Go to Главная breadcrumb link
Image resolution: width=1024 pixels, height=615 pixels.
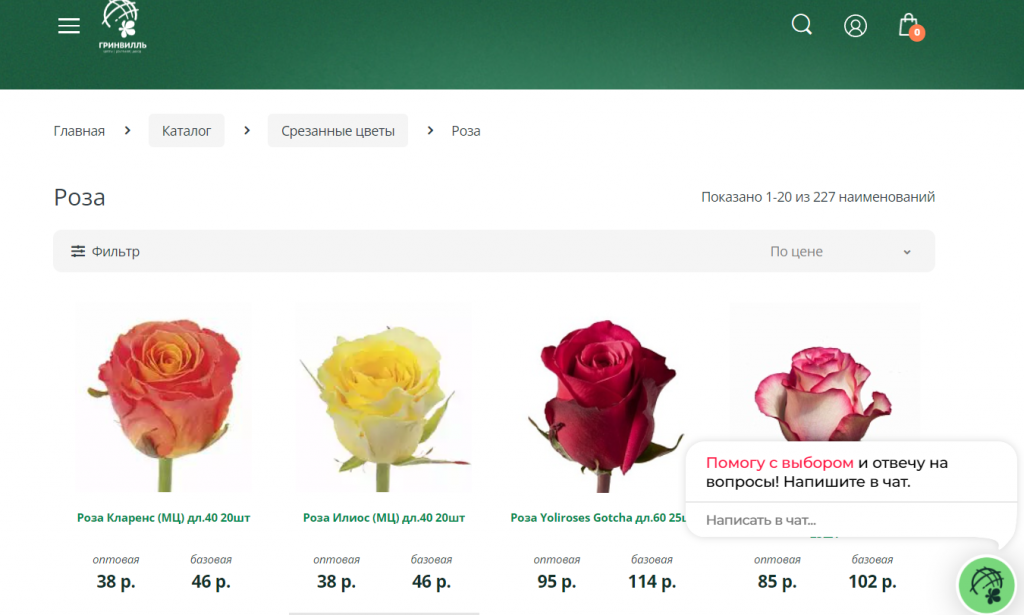(x=79, y=131)
